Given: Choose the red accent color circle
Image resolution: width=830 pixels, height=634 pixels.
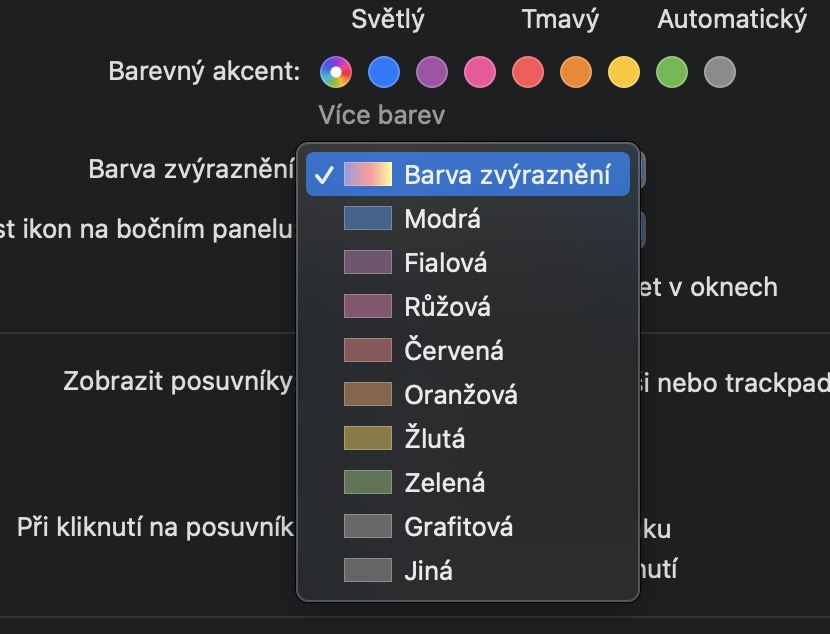Looking at the screenshot, I should (528, 72).
